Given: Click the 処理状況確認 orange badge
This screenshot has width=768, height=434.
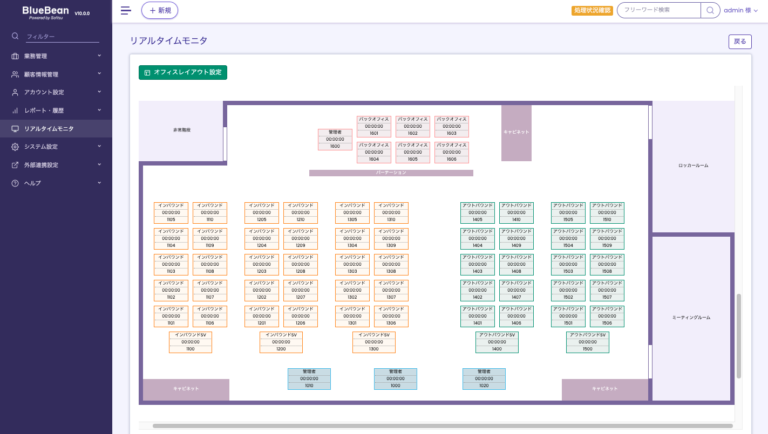Looking at the screenshot, I should (591, 10).
